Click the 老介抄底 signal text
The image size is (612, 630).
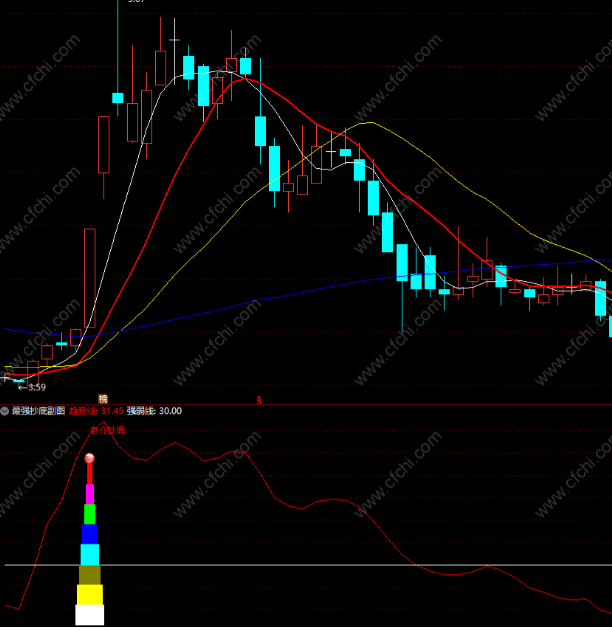107,430
